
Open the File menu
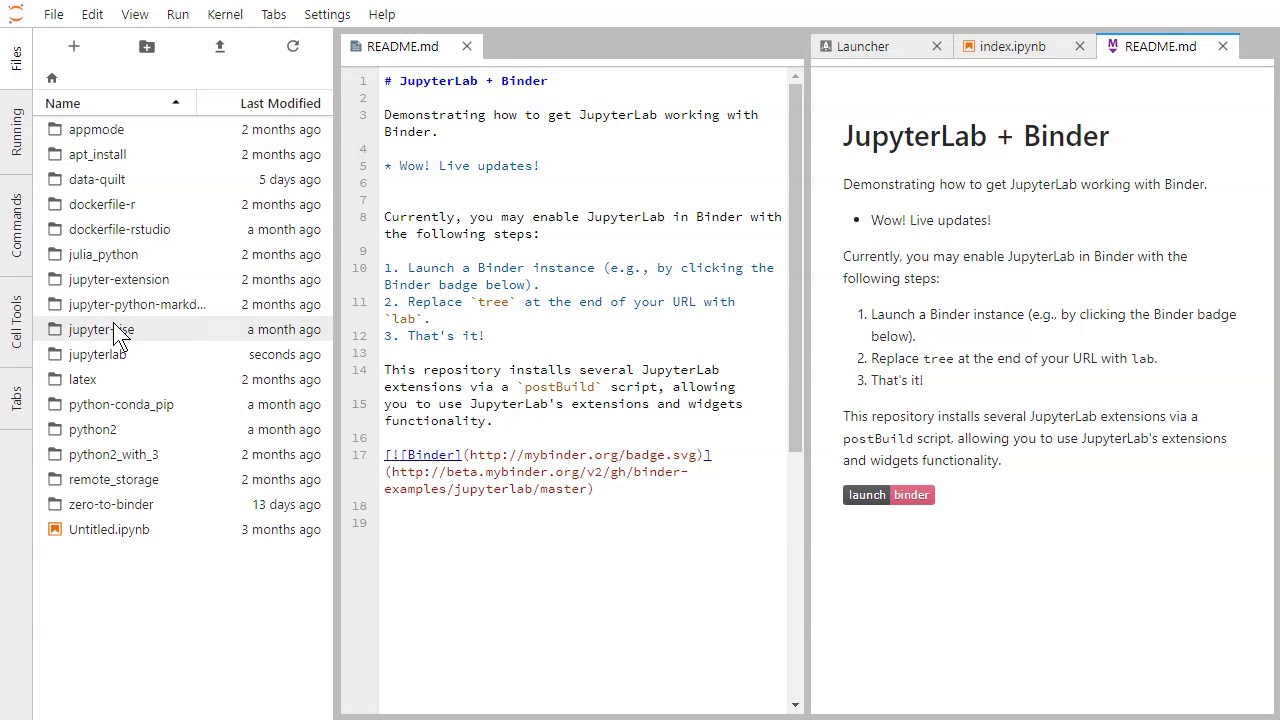pos(54,14)
